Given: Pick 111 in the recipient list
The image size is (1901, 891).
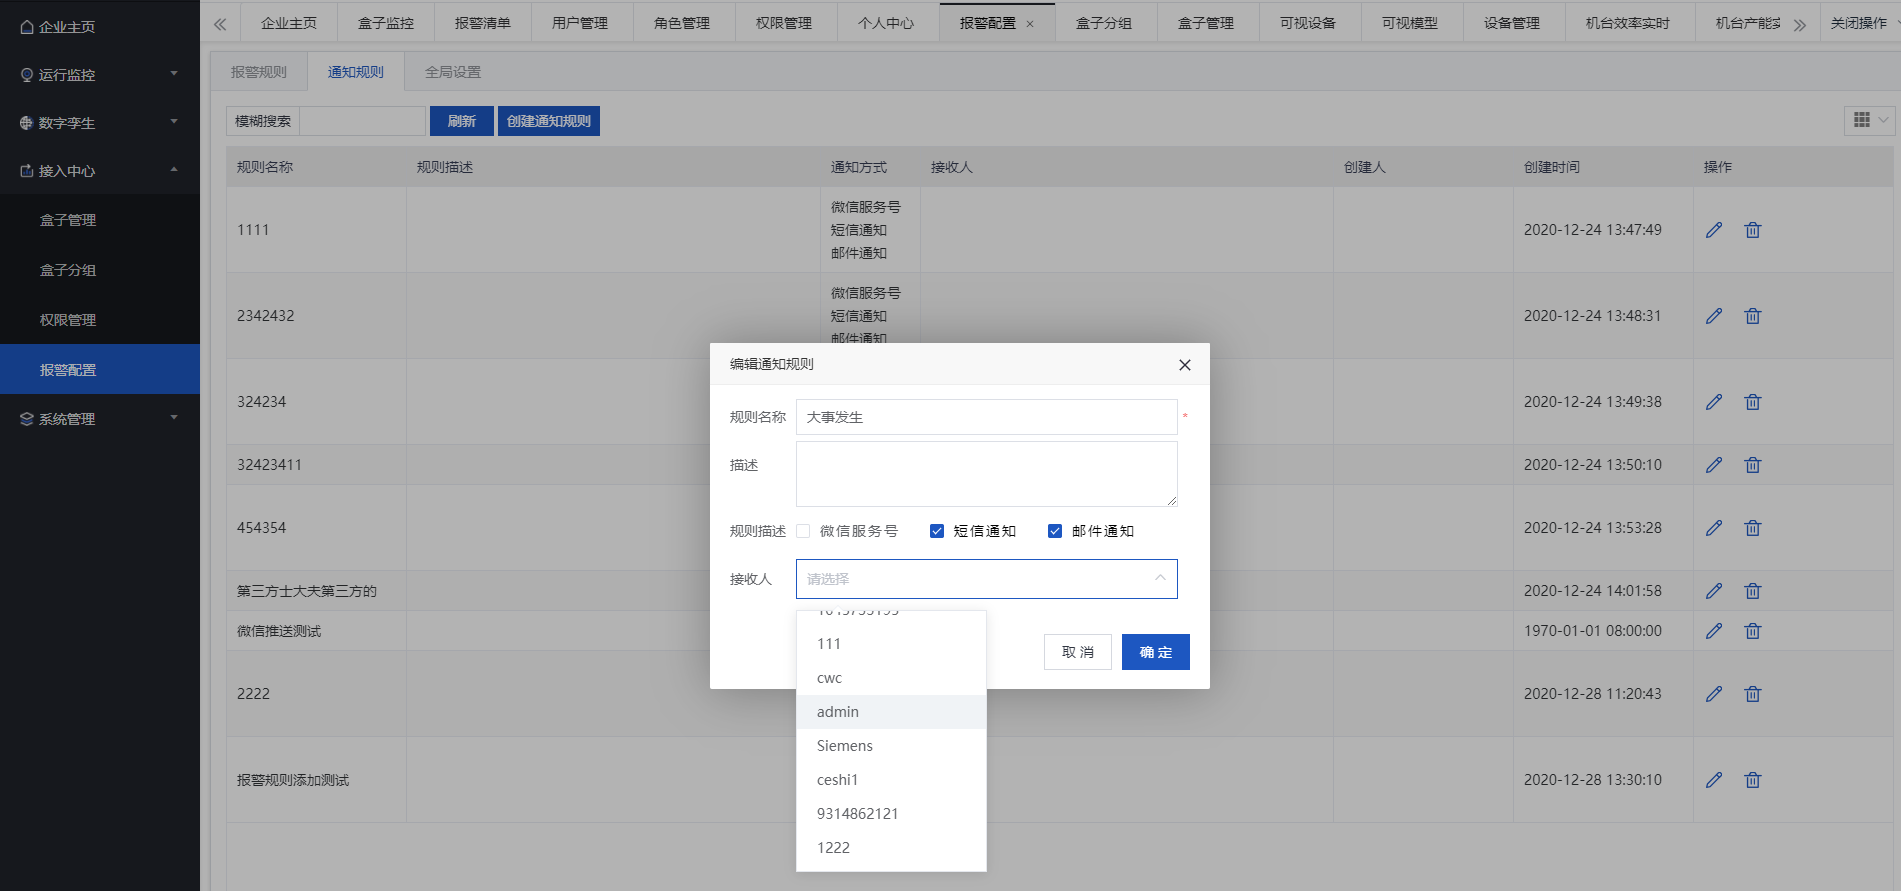Looking at the screenshot, I should (891, 644).
